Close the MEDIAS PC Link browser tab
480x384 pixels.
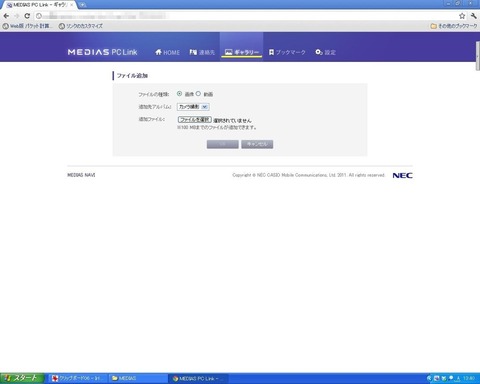tap(71, 5)
